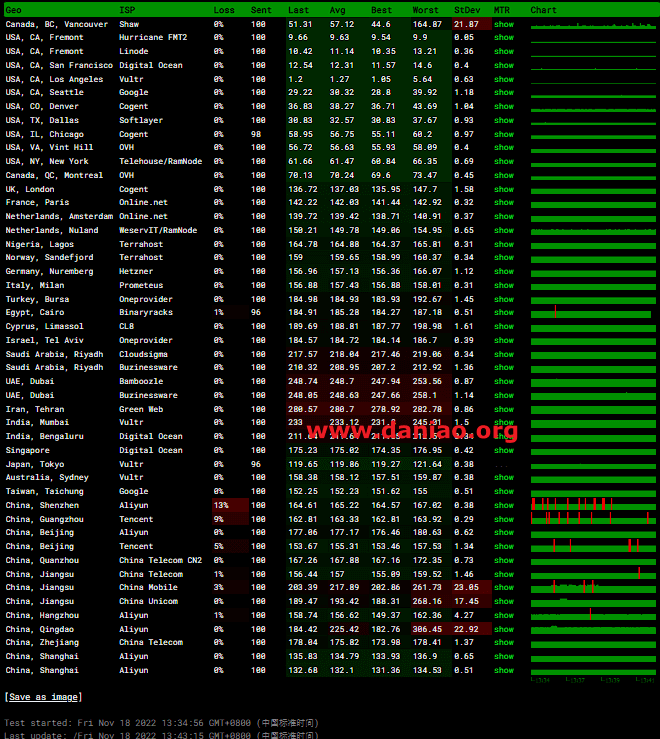This screenshot has height=739, width=660.
Task: Select StDev value 21.87 in Vancouver row
Action: (471, 25)
